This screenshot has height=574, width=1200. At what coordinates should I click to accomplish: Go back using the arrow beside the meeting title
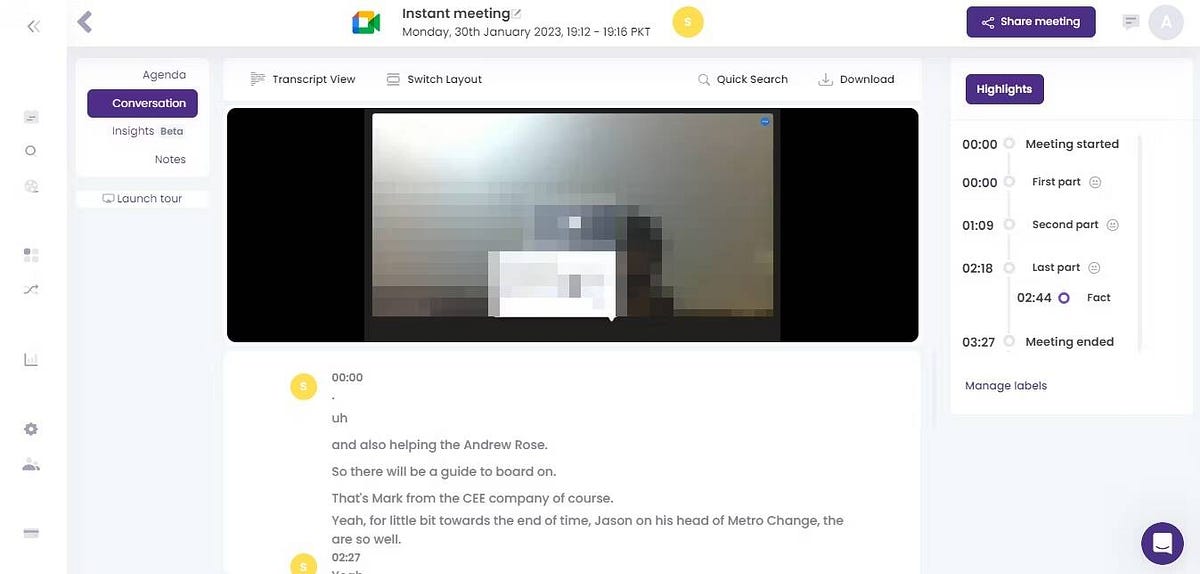(x=85, y=22)
